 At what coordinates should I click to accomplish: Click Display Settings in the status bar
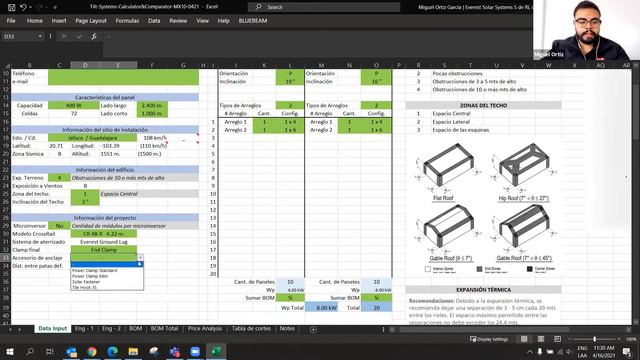click(489, 339)
